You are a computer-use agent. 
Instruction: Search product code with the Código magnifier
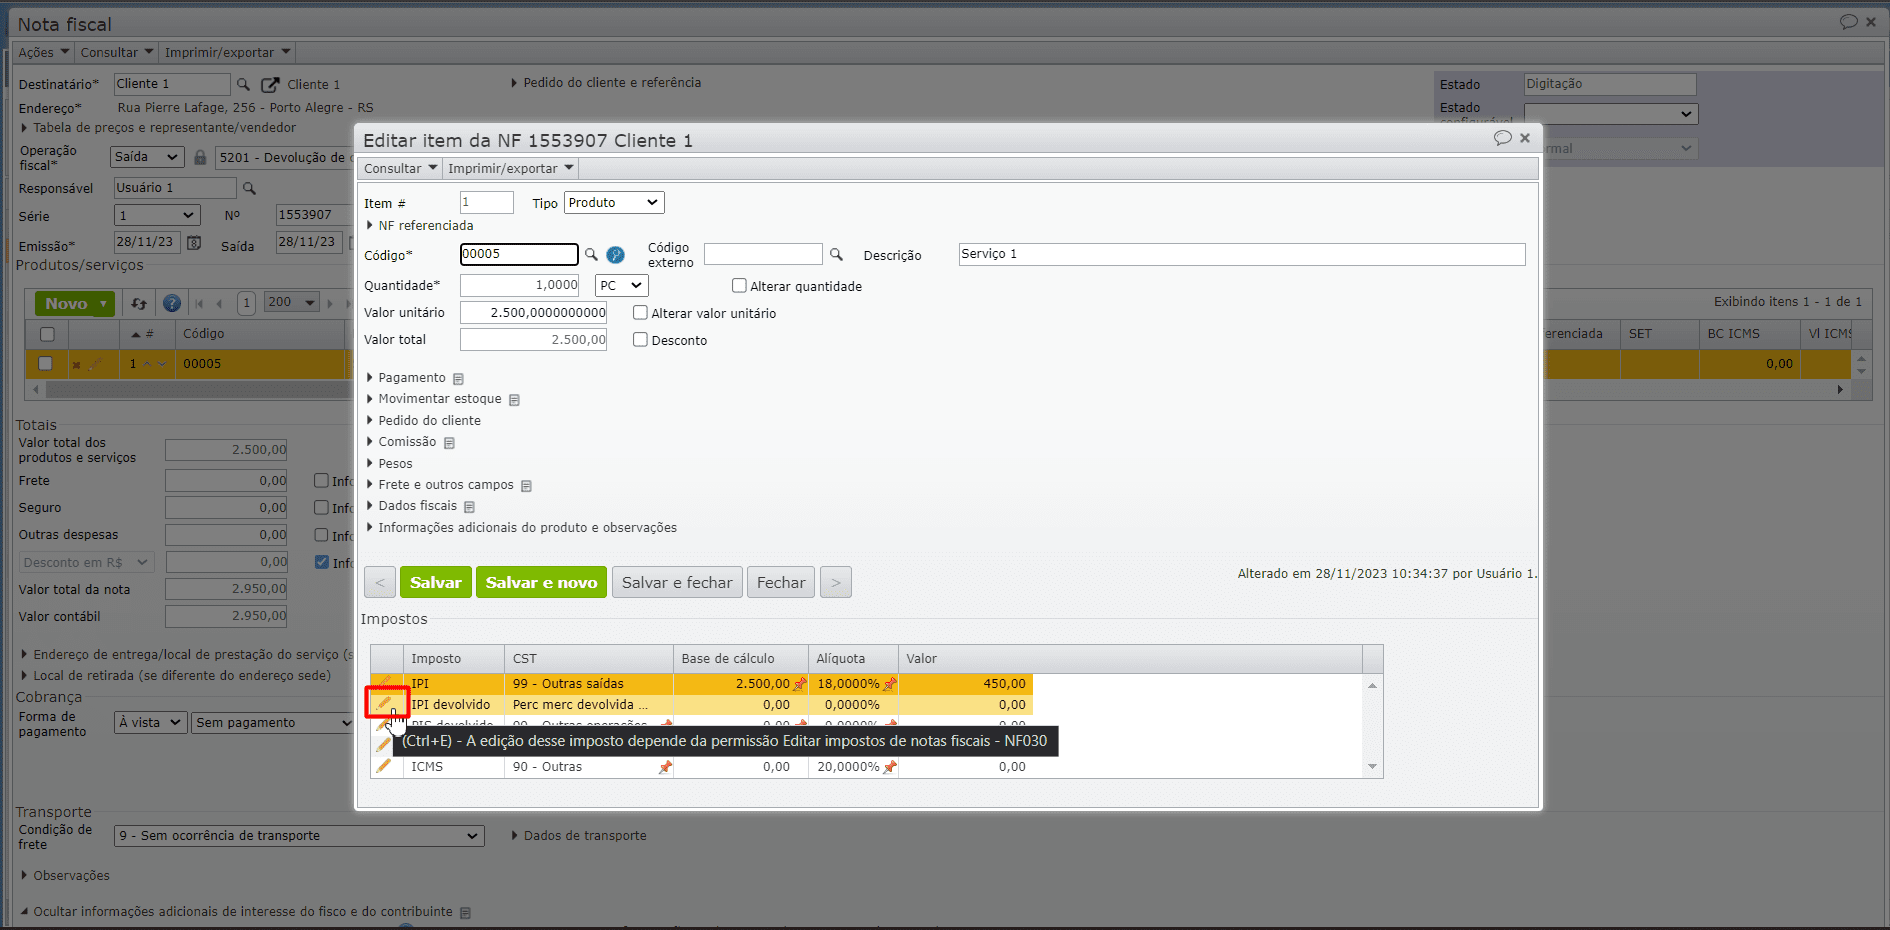(x=591, y=255)
